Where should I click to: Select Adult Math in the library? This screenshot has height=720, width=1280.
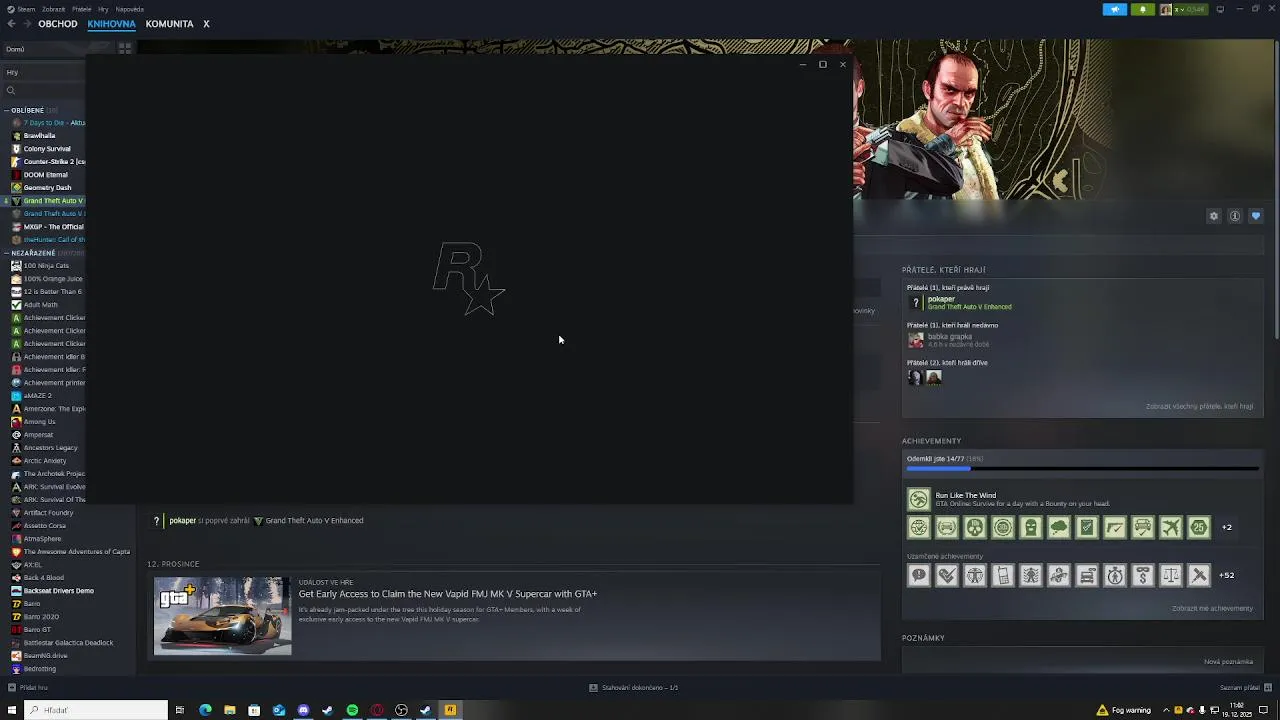pyautogui.click(x=40, y=305)
